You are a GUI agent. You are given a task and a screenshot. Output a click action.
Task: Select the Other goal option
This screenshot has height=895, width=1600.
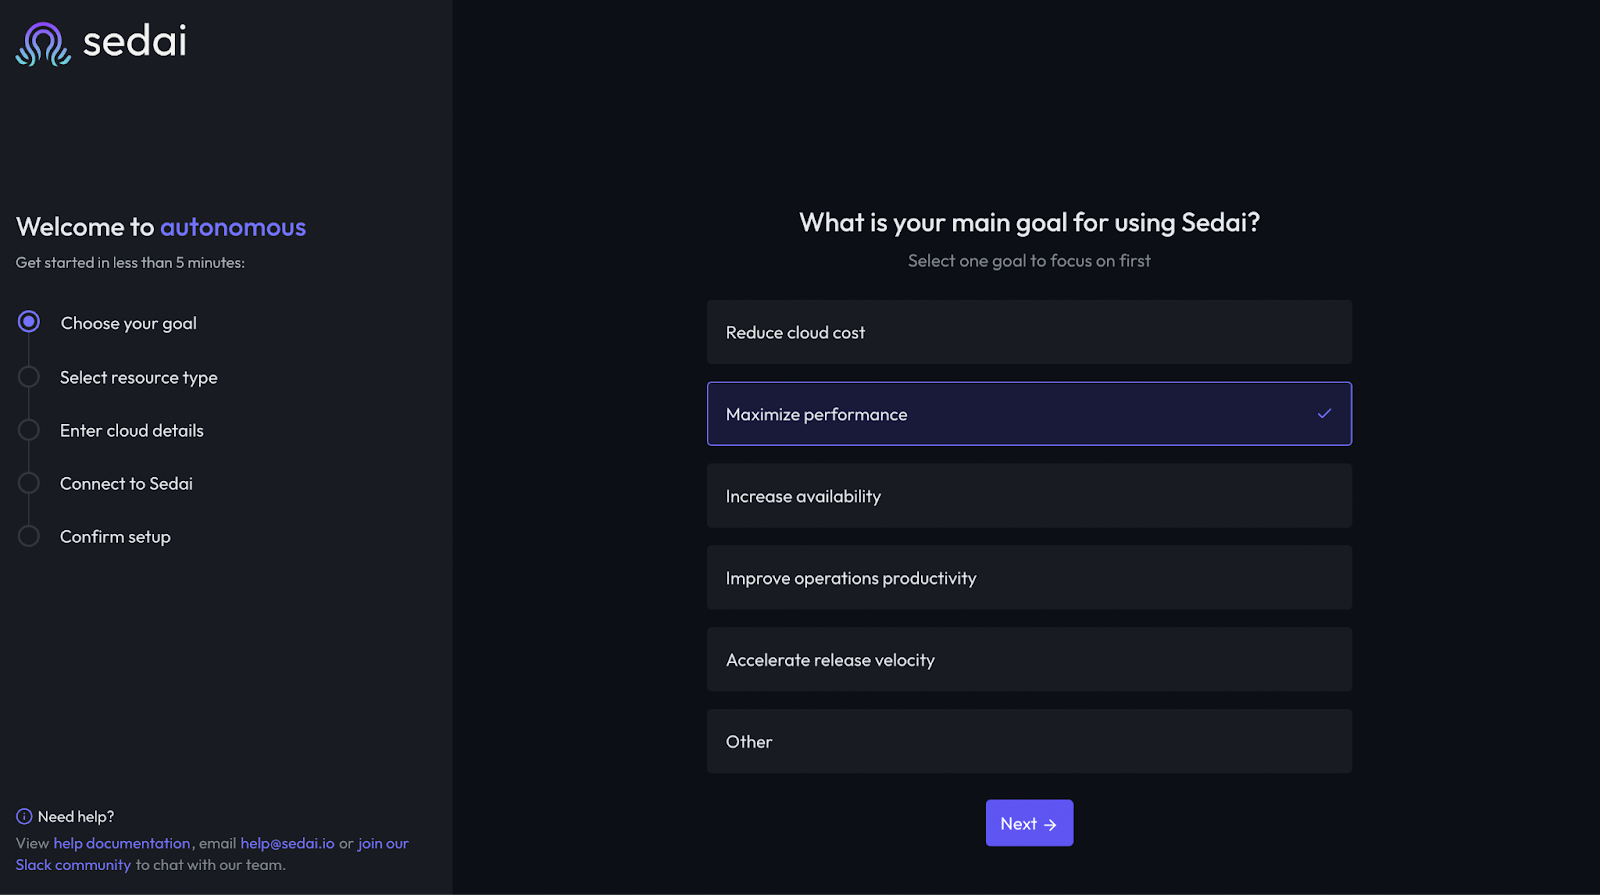[x=1029, y=742]
